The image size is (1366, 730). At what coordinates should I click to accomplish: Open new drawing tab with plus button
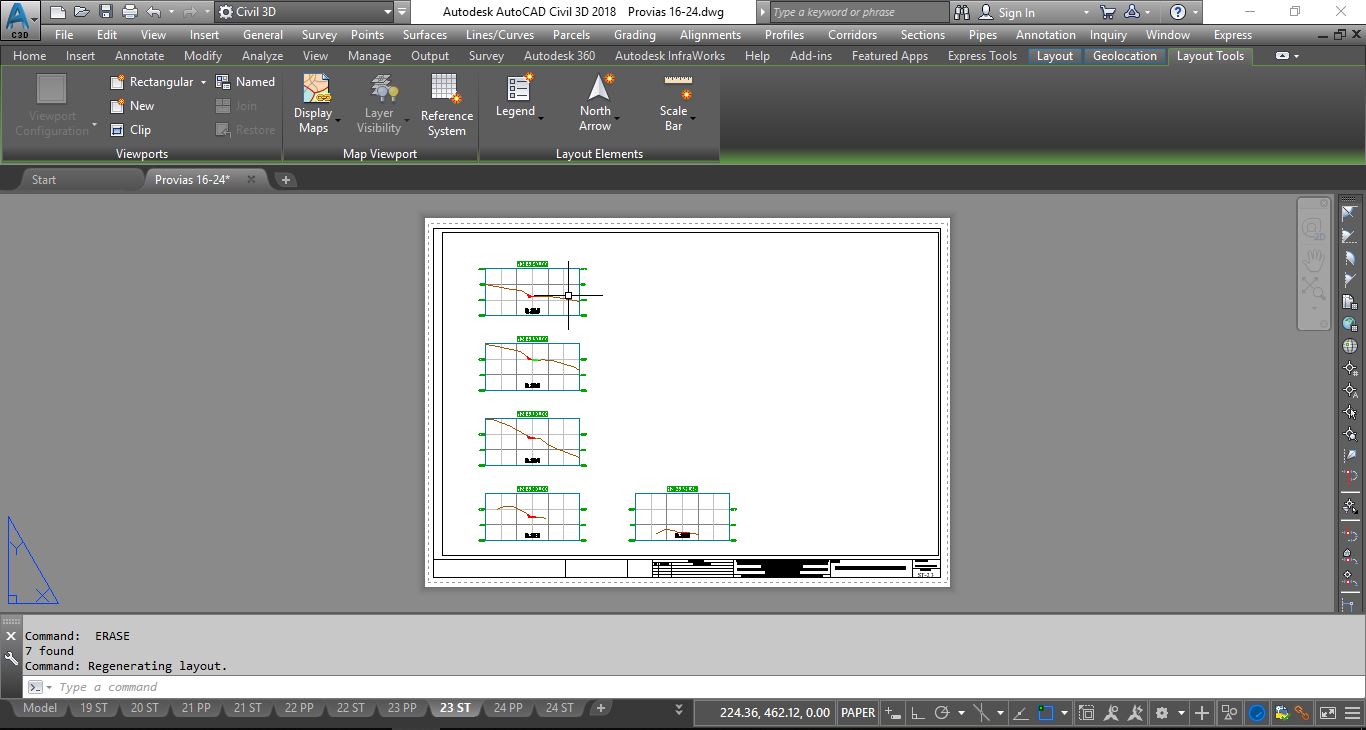[285, 180]
